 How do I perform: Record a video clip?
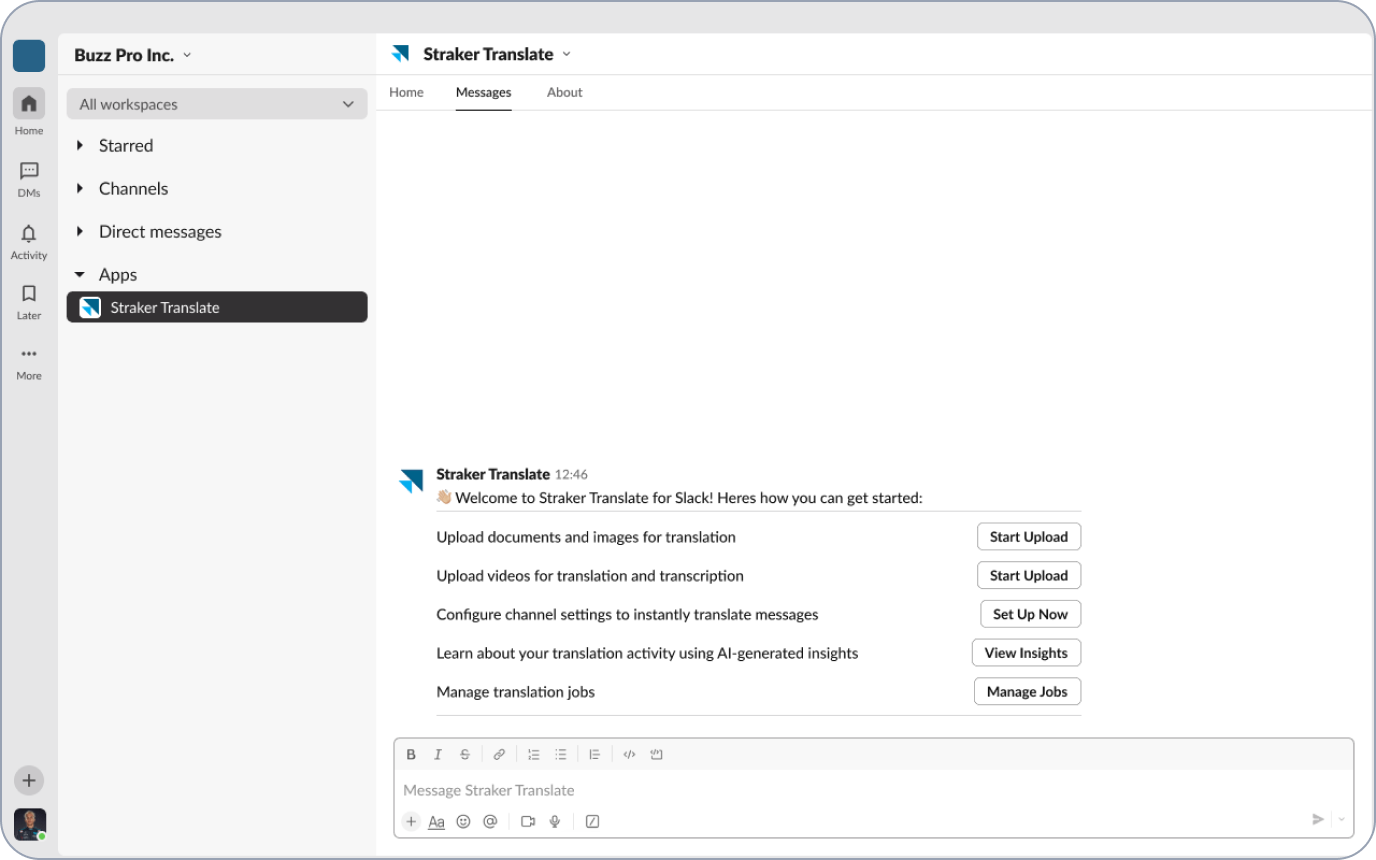528,821
